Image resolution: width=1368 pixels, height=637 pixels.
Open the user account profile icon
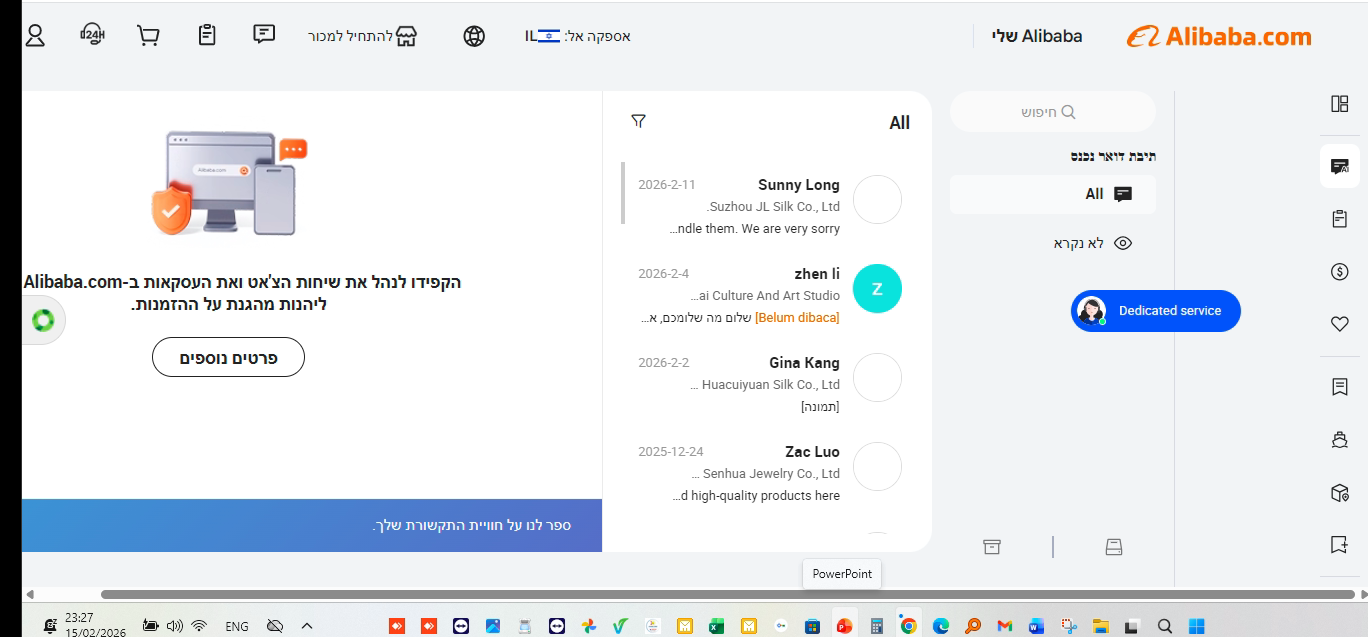35,35
